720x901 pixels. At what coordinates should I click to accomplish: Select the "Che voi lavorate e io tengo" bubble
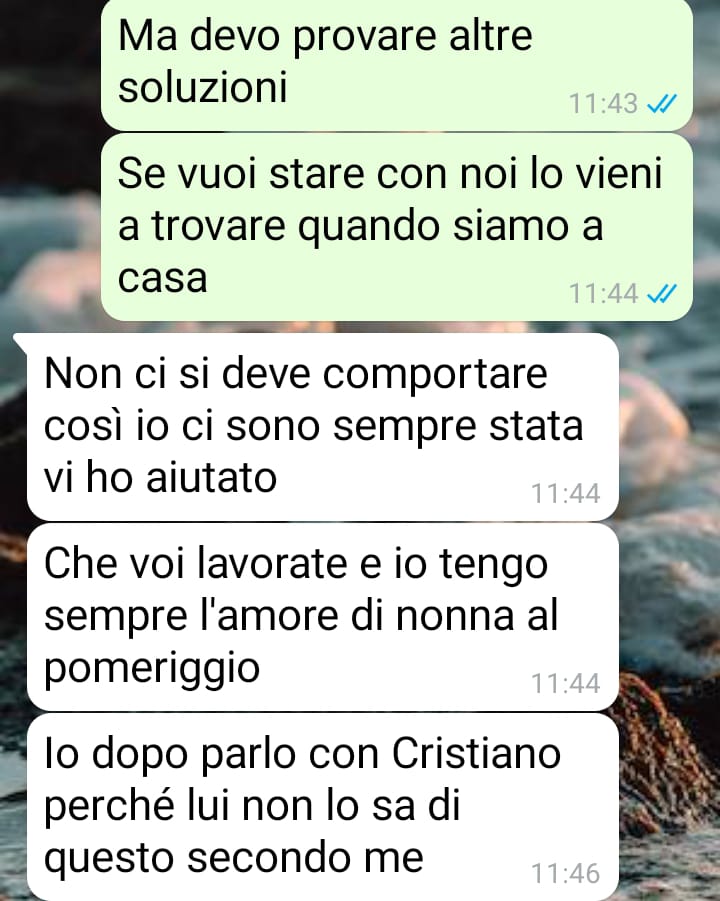(x=323, y=617)
